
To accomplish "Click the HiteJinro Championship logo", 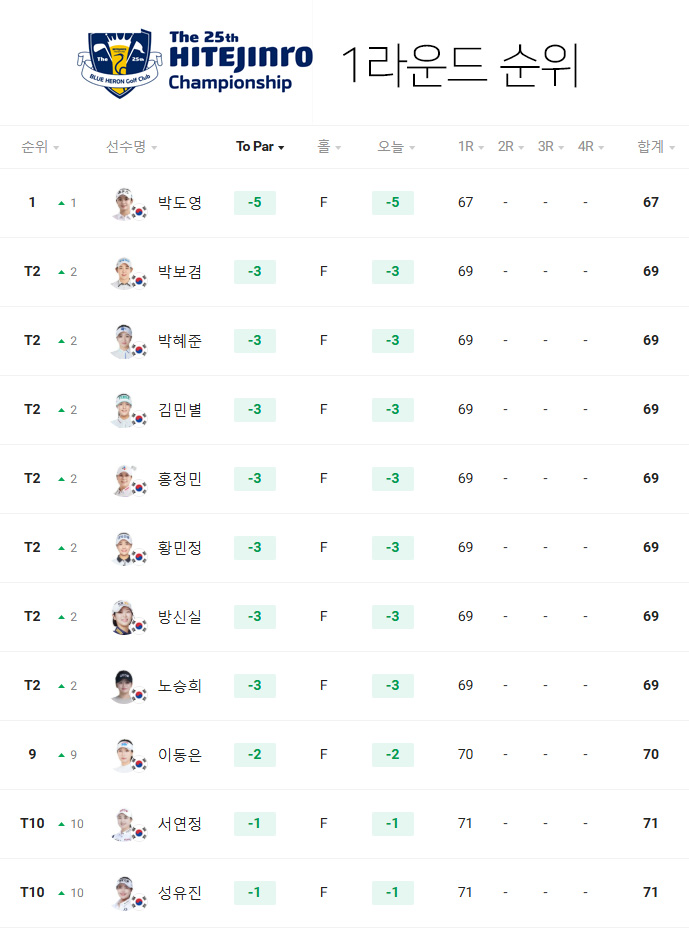I will click(195, 62).
